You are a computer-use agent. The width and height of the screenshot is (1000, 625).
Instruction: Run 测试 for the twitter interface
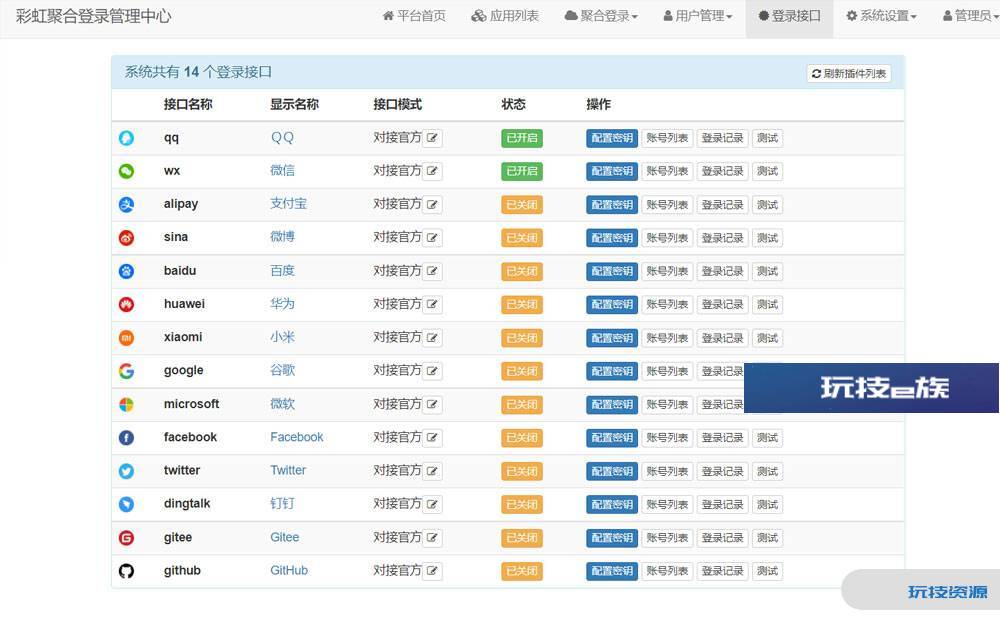767,471
